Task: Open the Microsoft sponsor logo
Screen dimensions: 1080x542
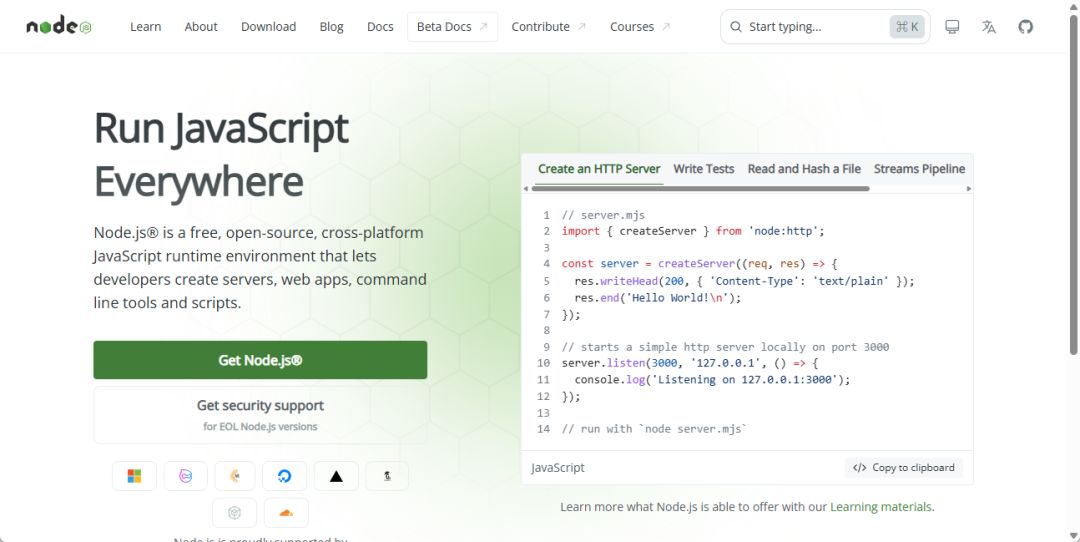Action: coord(134,476)
